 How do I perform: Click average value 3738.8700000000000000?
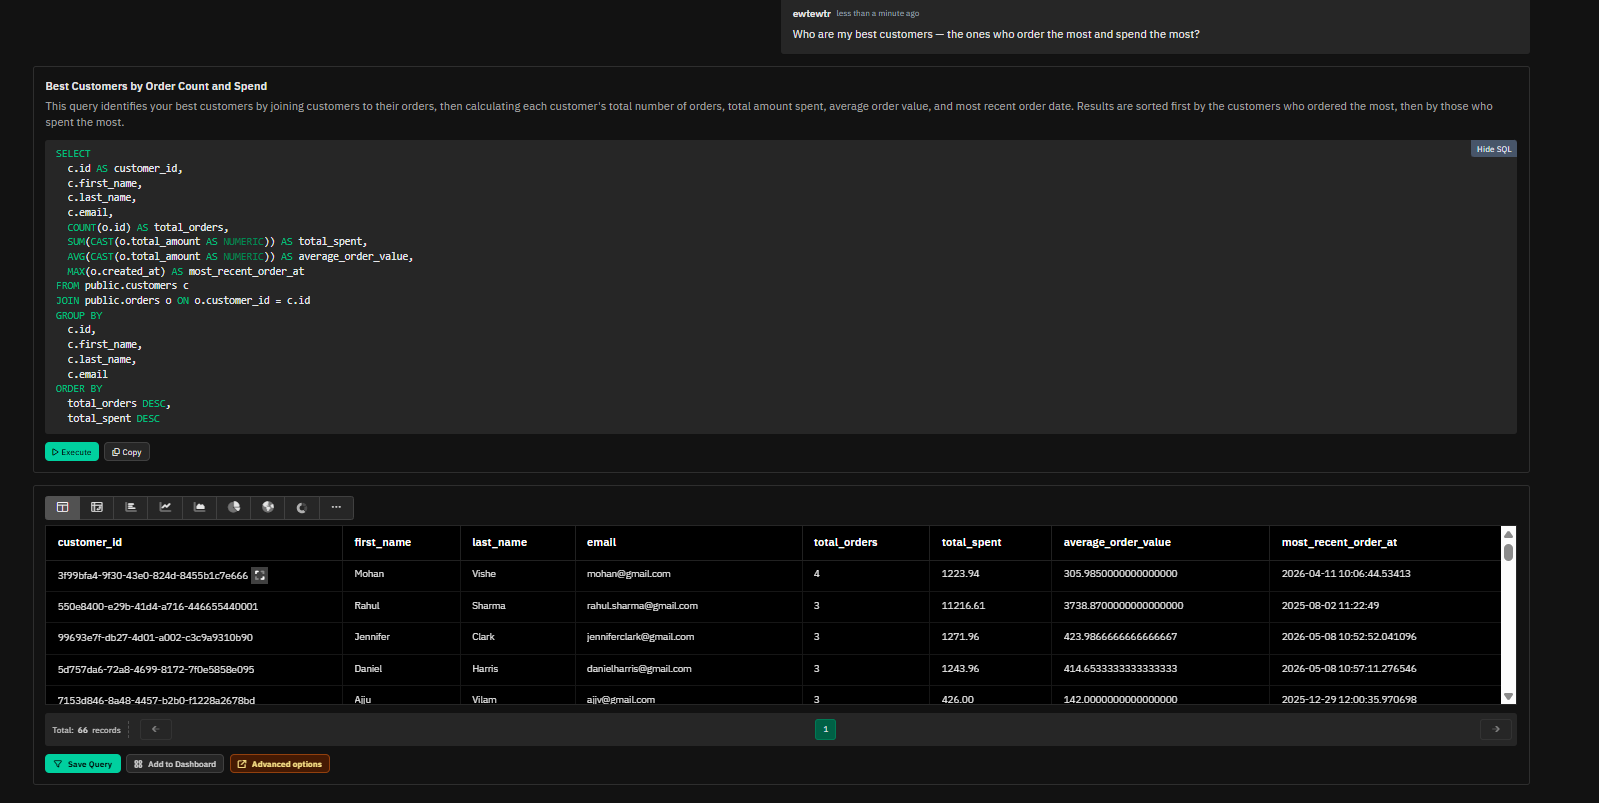(1124, 606)
